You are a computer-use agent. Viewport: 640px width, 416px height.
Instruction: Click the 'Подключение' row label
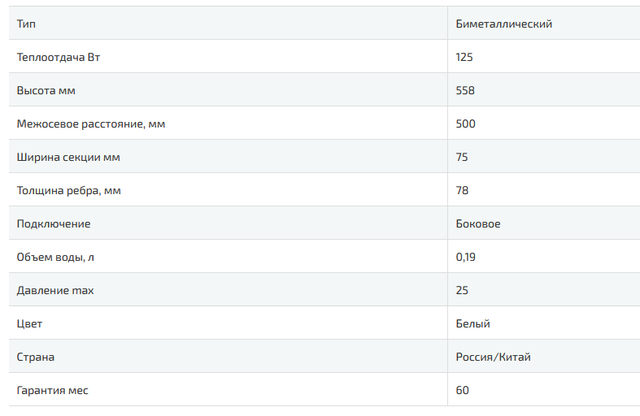54,223
